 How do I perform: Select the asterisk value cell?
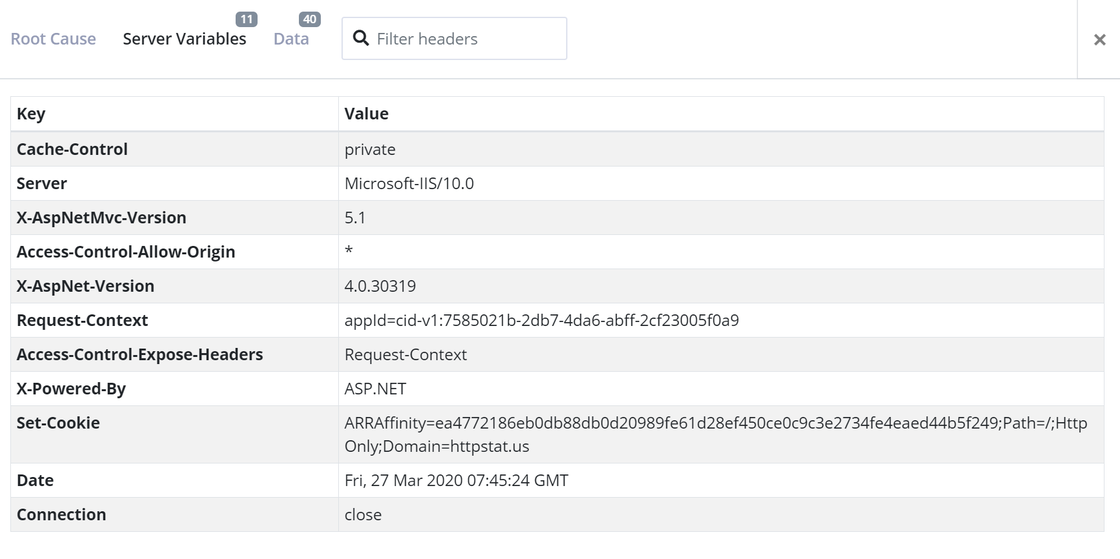pyautogui.click(x=721, y=252)
